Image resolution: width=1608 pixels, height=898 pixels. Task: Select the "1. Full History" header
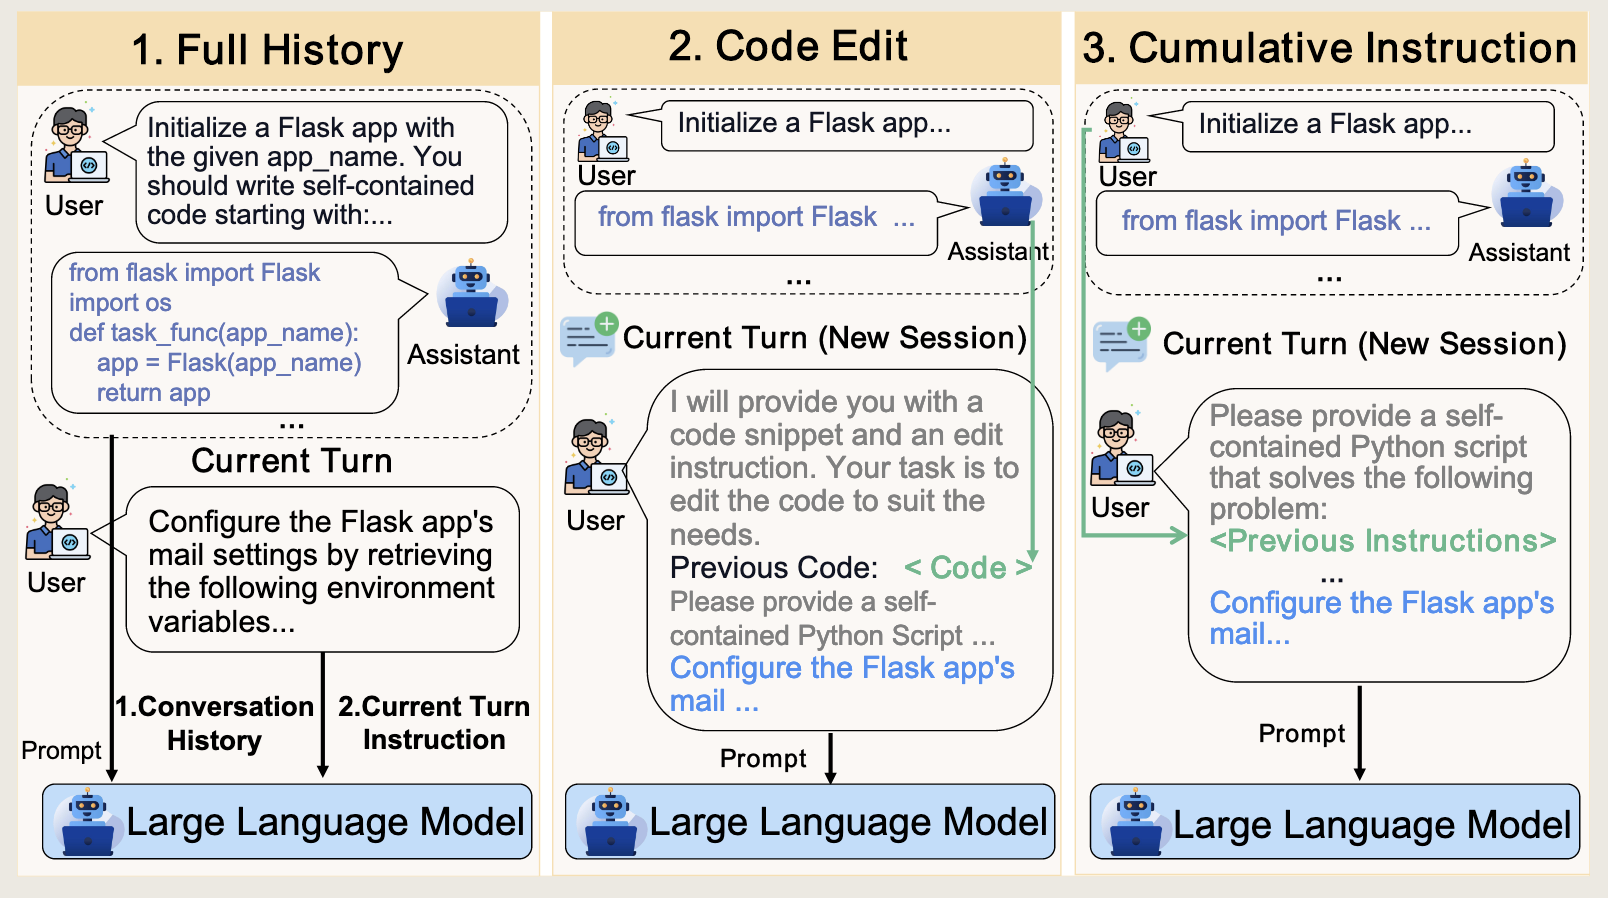tap(267, 50)
